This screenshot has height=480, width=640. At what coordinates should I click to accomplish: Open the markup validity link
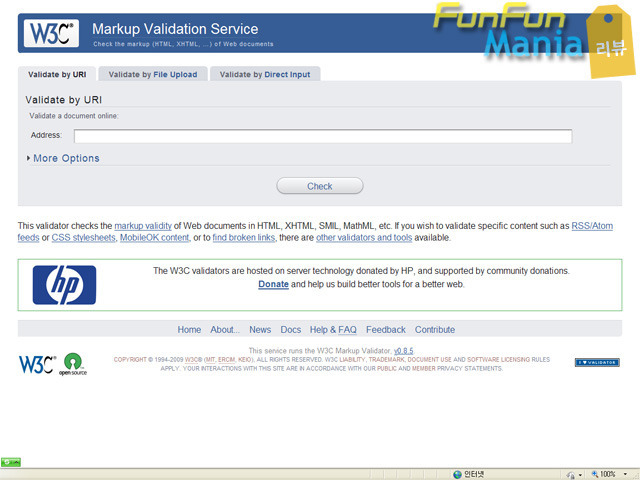[143, 226]
